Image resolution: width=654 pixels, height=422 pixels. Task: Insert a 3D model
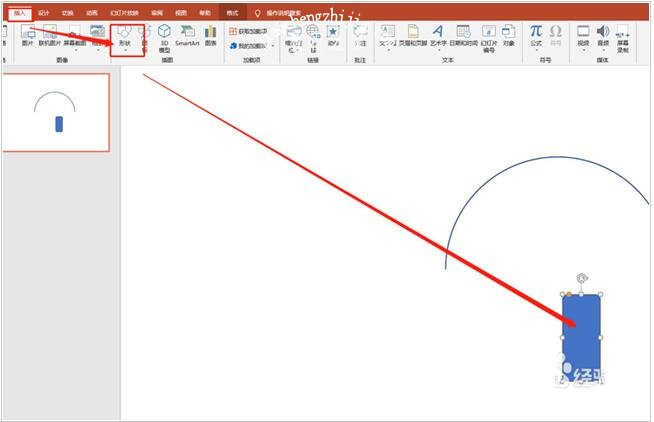pyautogui.click(x=164, y=38)
